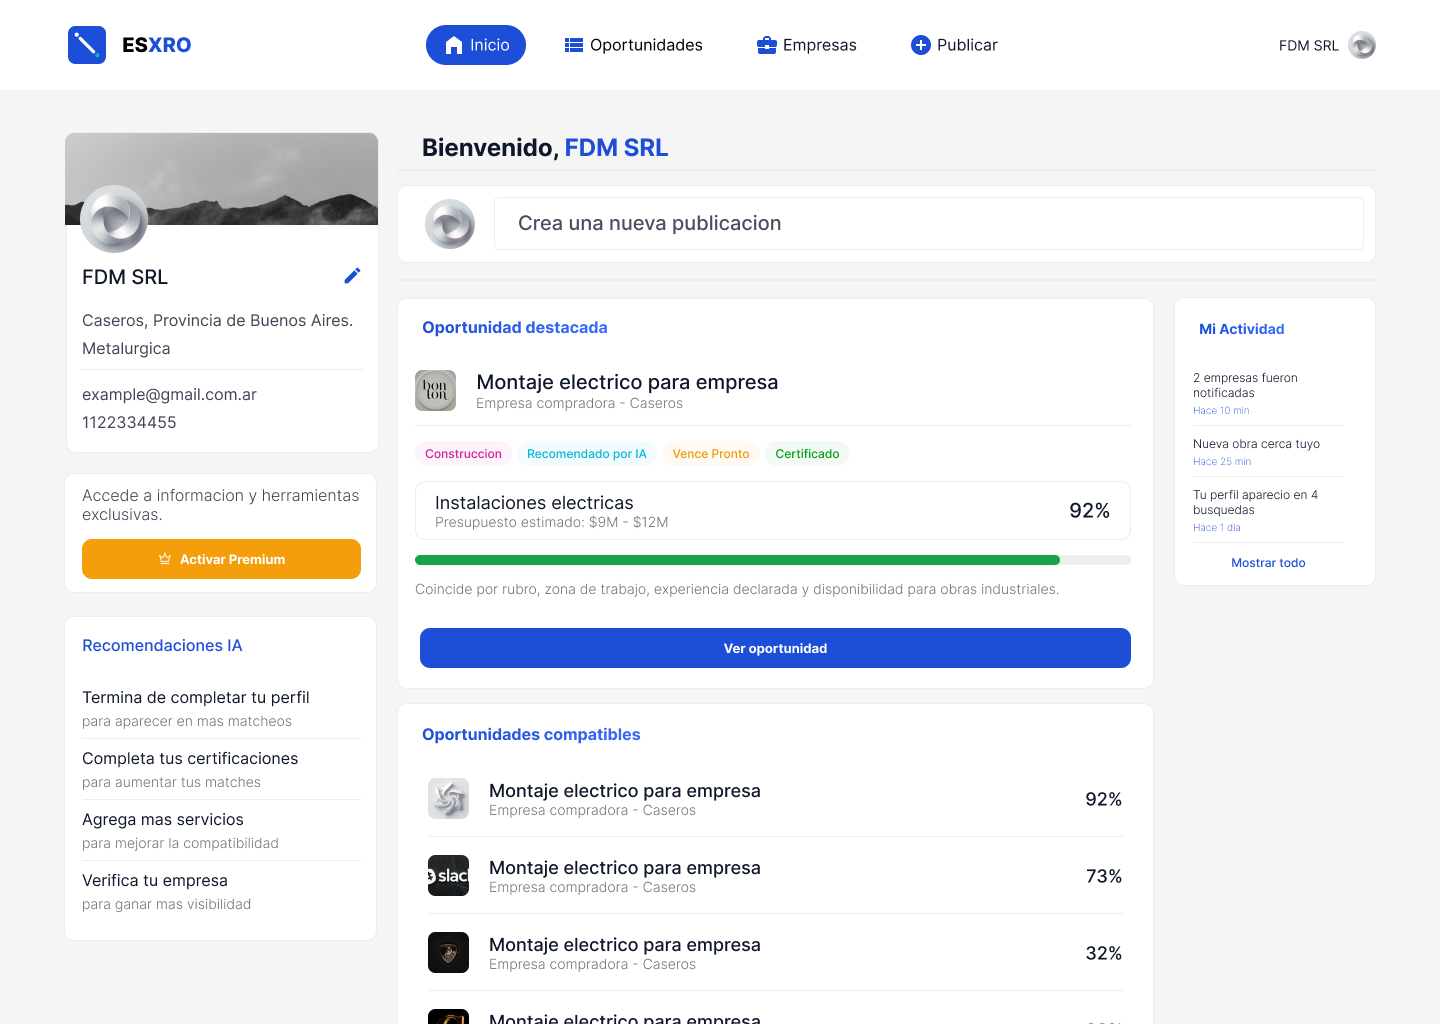This screenshot has height=1024, width=1440.
Task: Click the bon ton company logo
Action: [x=436, y=391]
